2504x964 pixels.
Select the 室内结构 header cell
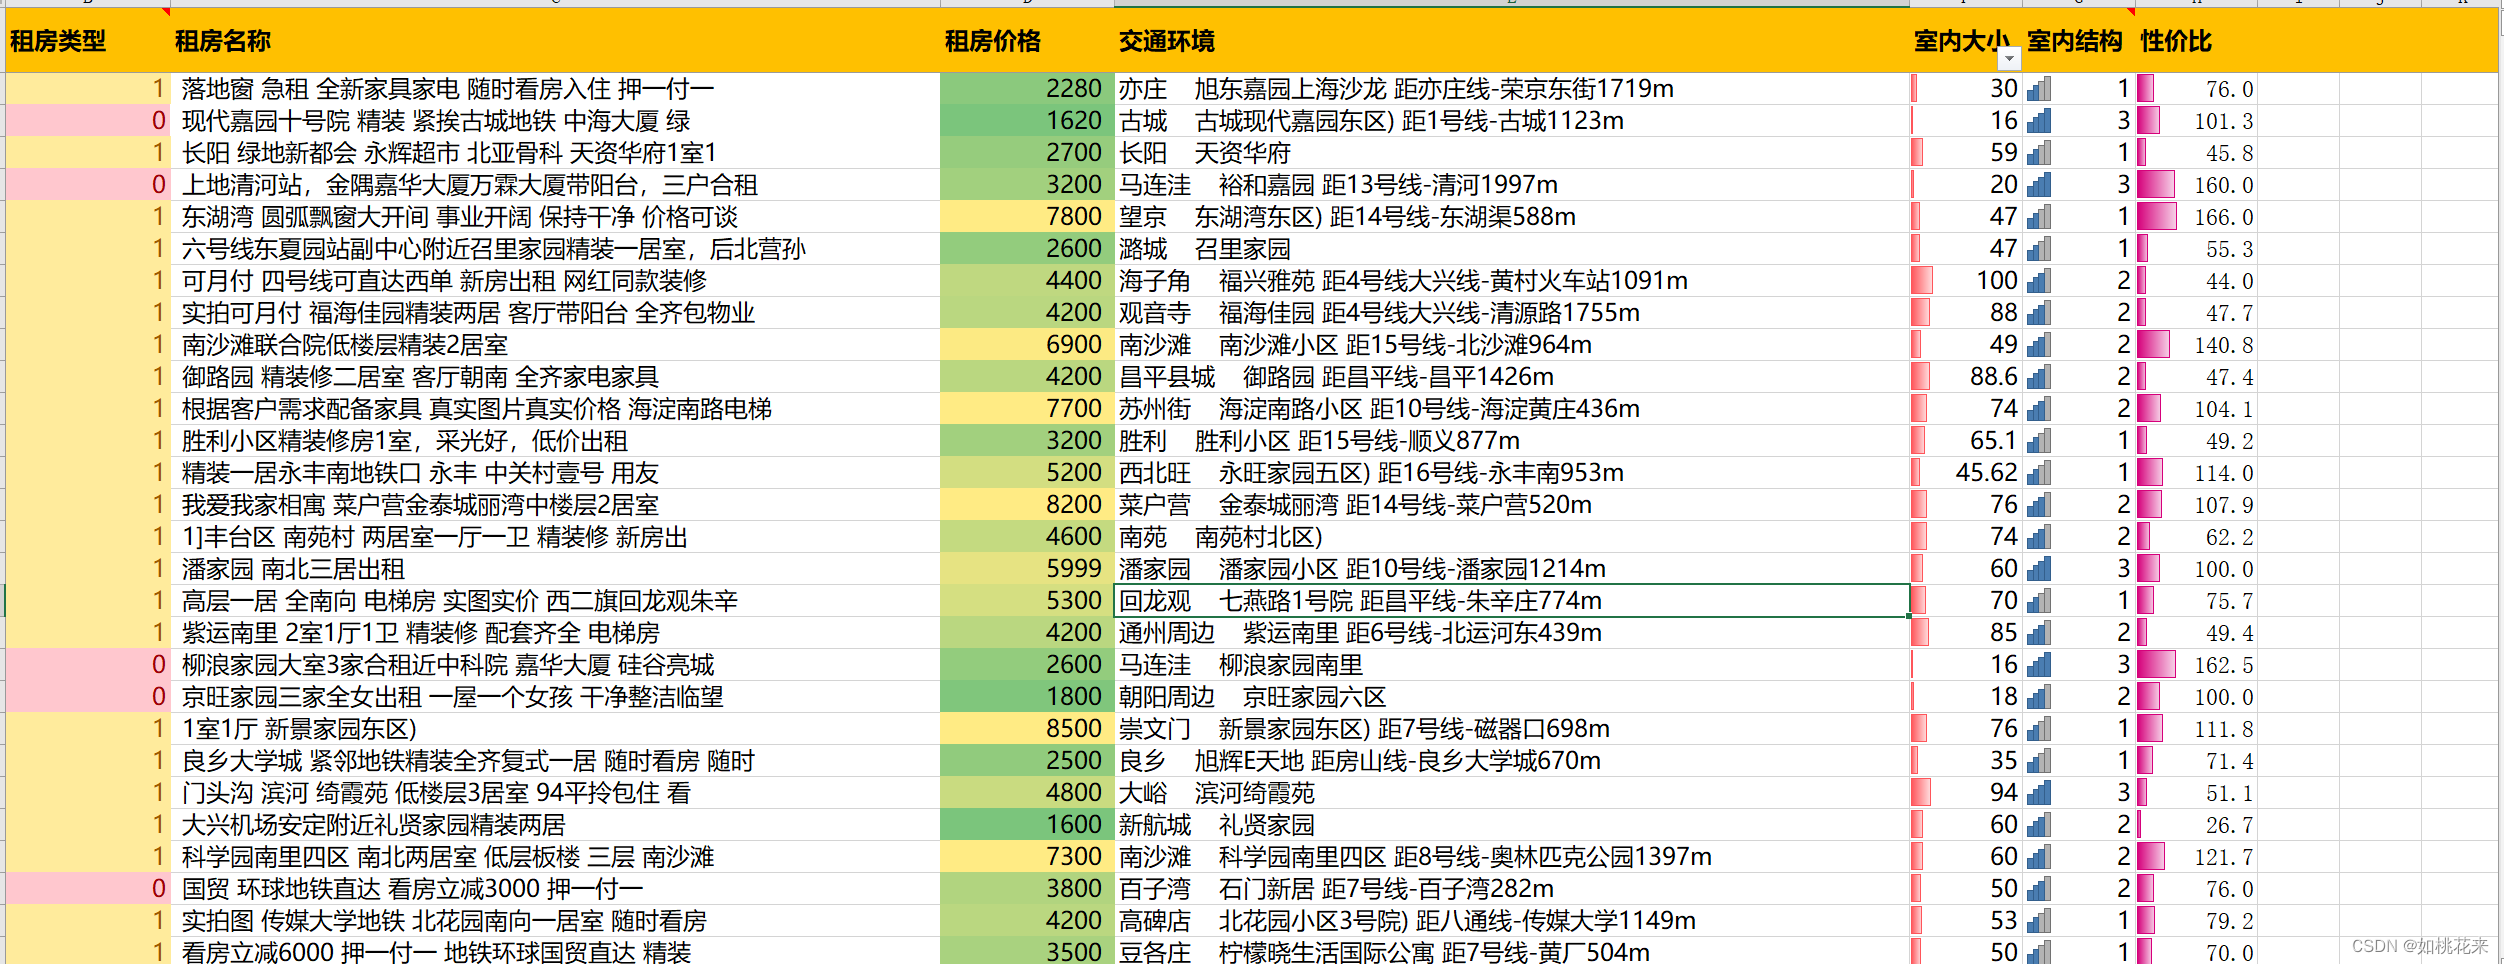point(2078,40)
